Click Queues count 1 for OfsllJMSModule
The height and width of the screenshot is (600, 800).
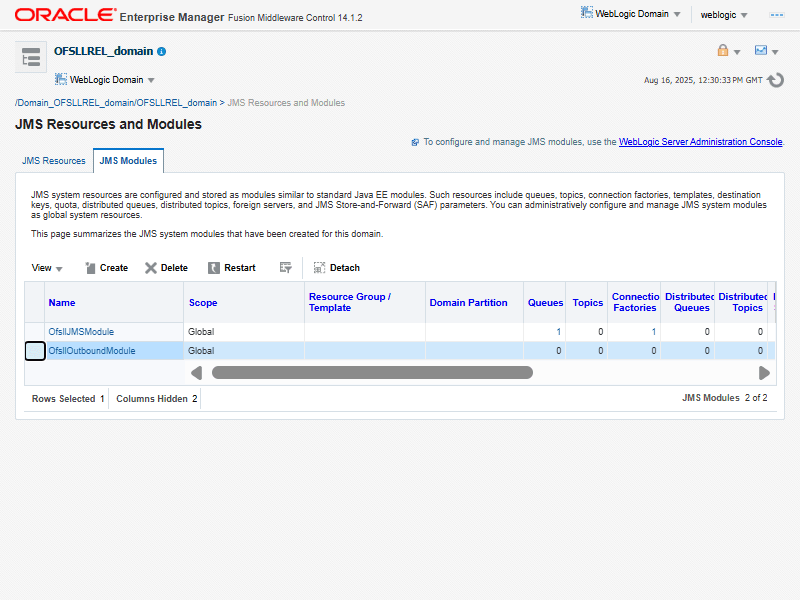point(559,332)
